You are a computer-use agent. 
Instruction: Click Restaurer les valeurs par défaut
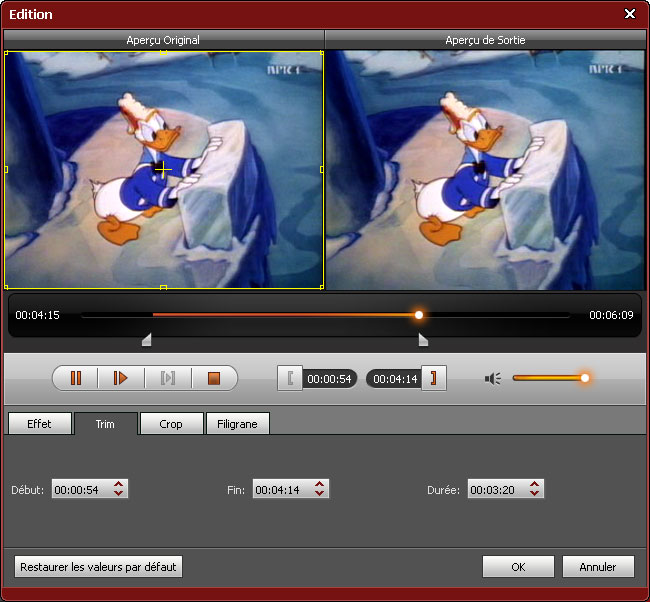coord(98,567)
